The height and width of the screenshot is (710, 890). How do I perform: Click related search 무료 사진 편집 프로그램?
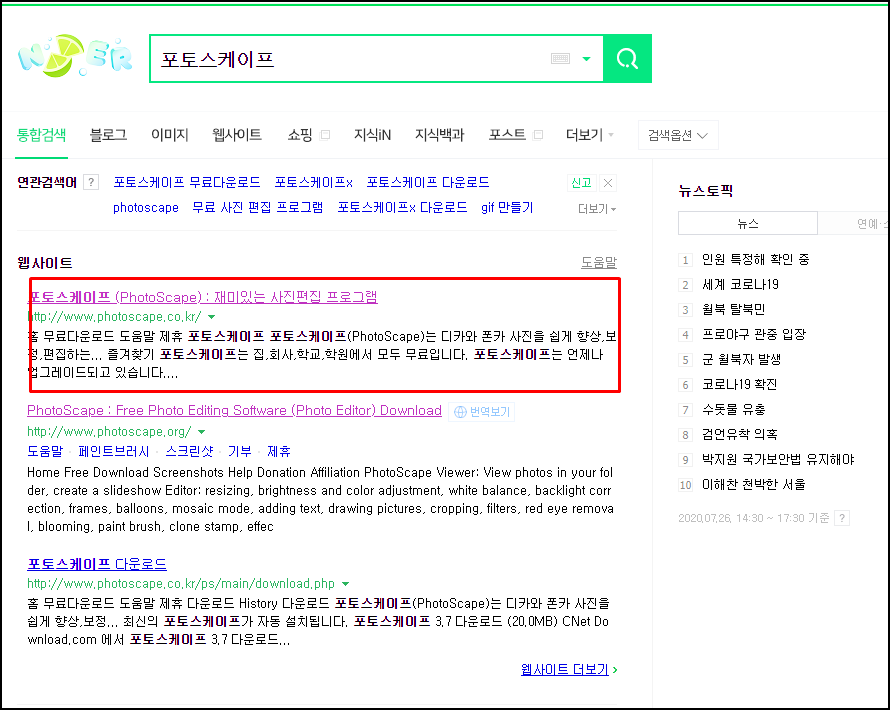(258, 208)
